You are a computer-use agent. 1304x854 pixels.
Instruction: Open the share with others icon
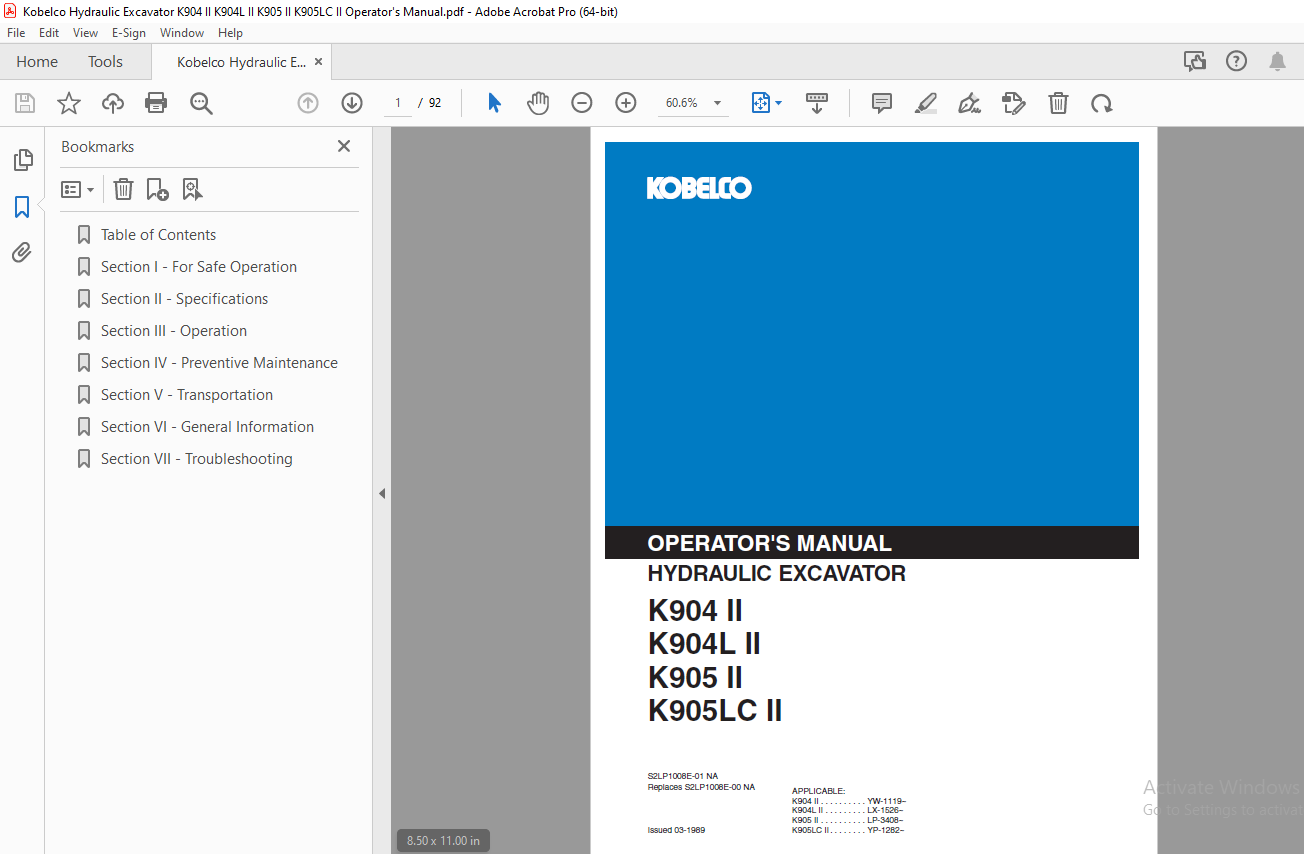point(1195,61)
